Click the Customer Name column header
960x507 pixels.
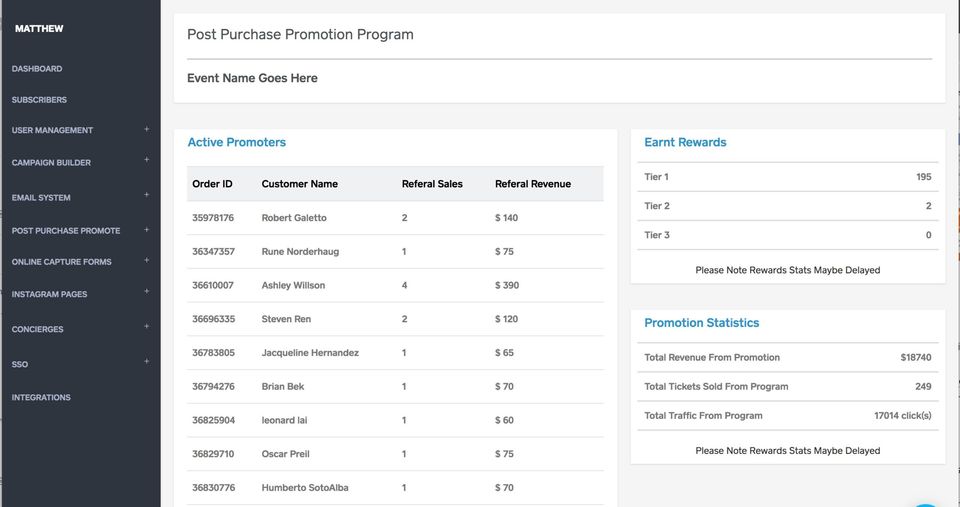tap(299, 184)
